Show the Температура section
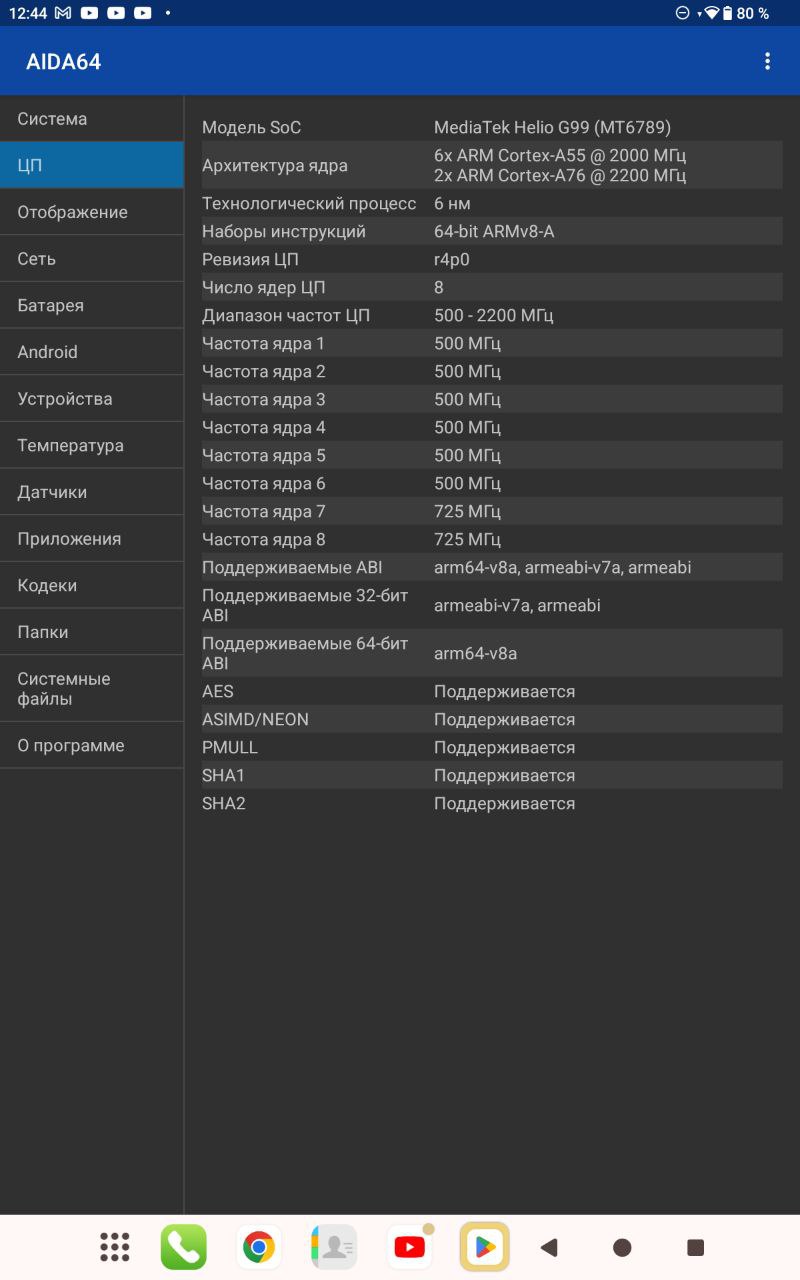This screenshot has width=800, height=1280. coord(91,445)
